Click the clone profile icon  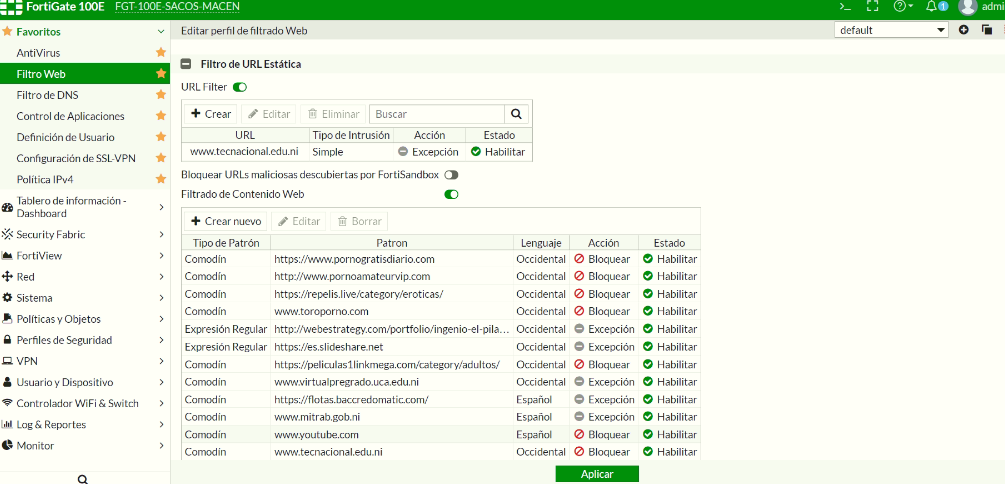coord(985,30)
